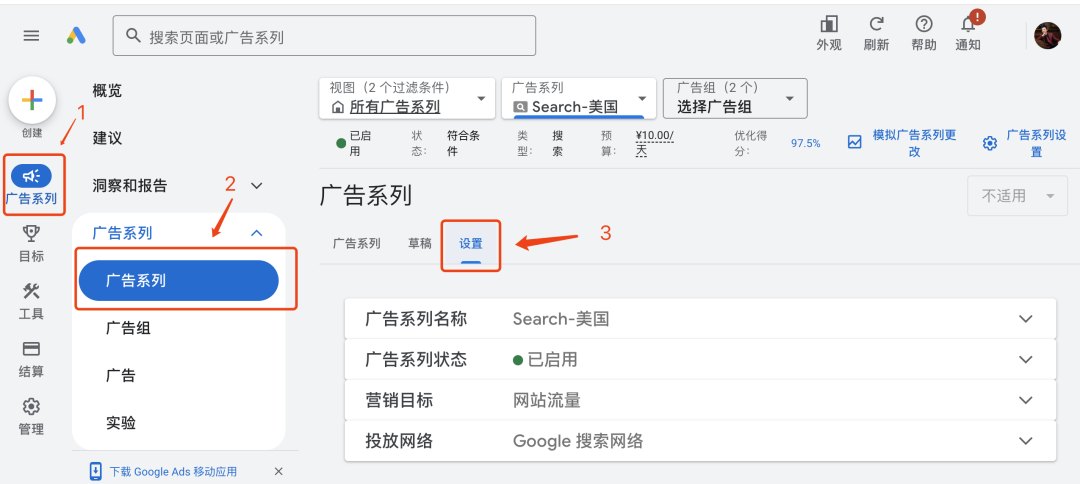The width and height of the screenshot is (1080, 484).
Task: Click the ¥10.00/天 budget value
Action: (x=654, y=143)
